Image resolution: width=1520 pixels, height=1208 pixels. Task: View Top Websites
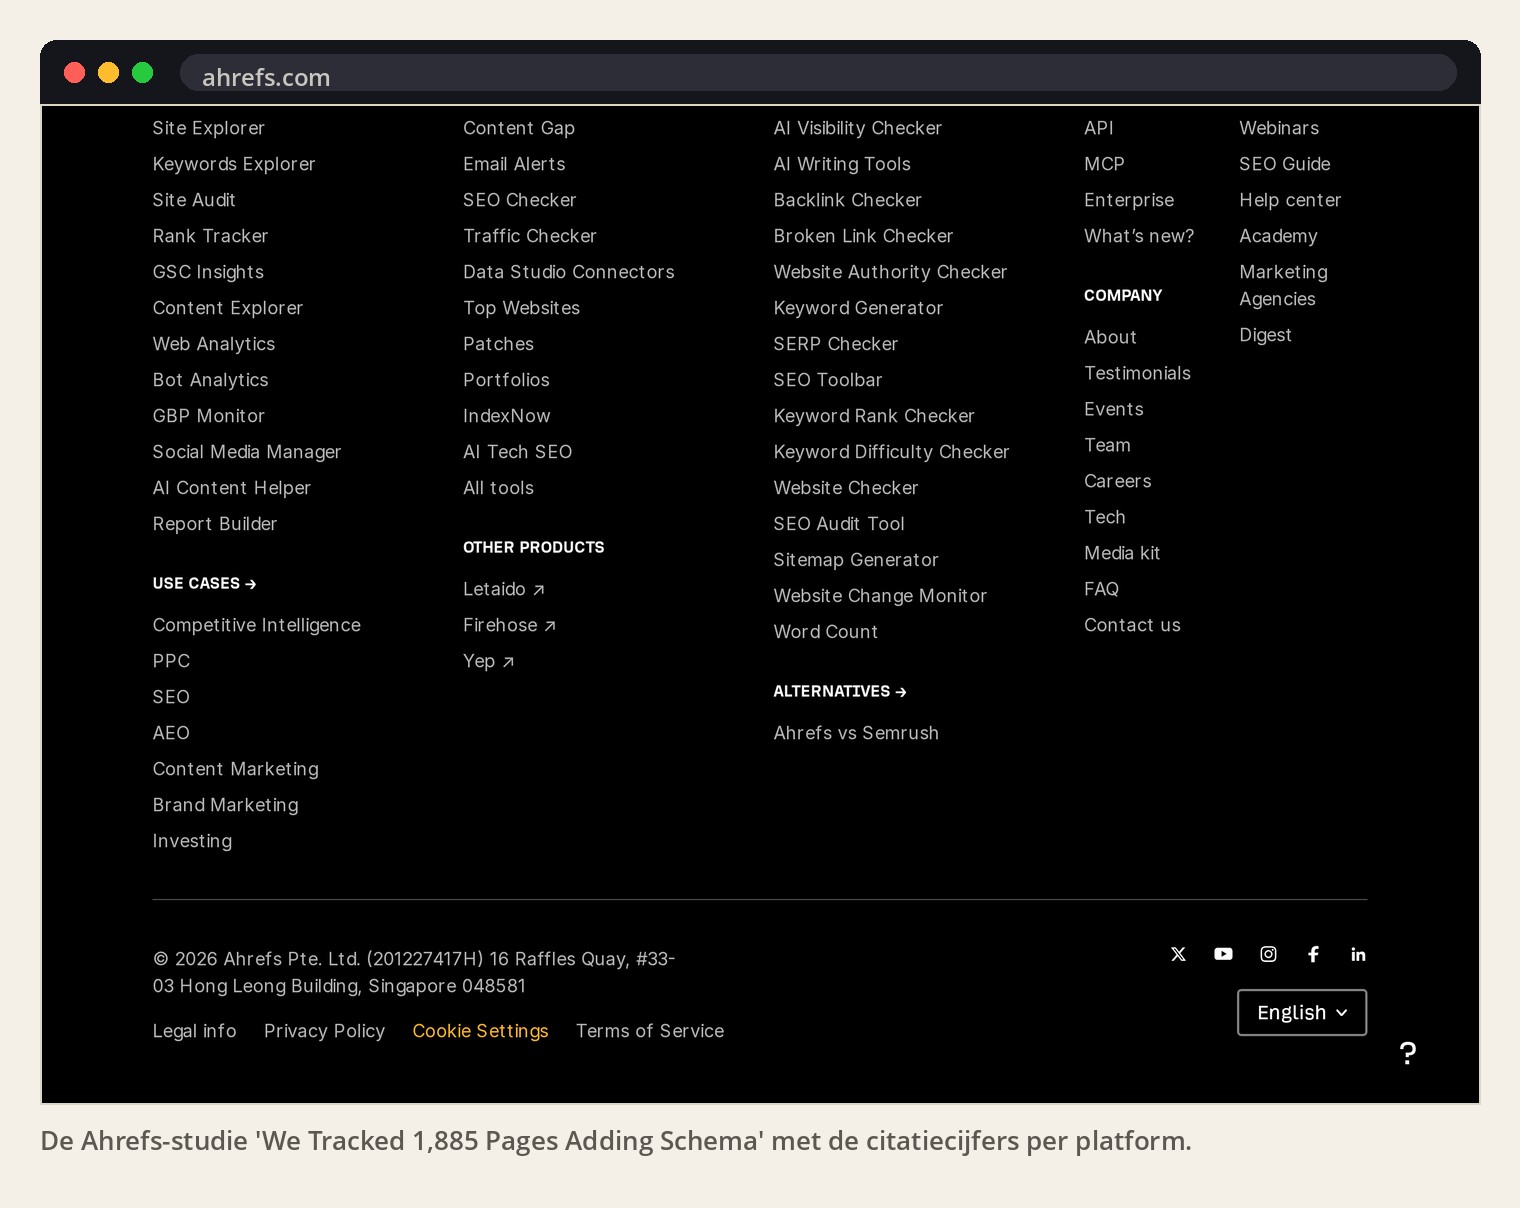pos(522,308)
